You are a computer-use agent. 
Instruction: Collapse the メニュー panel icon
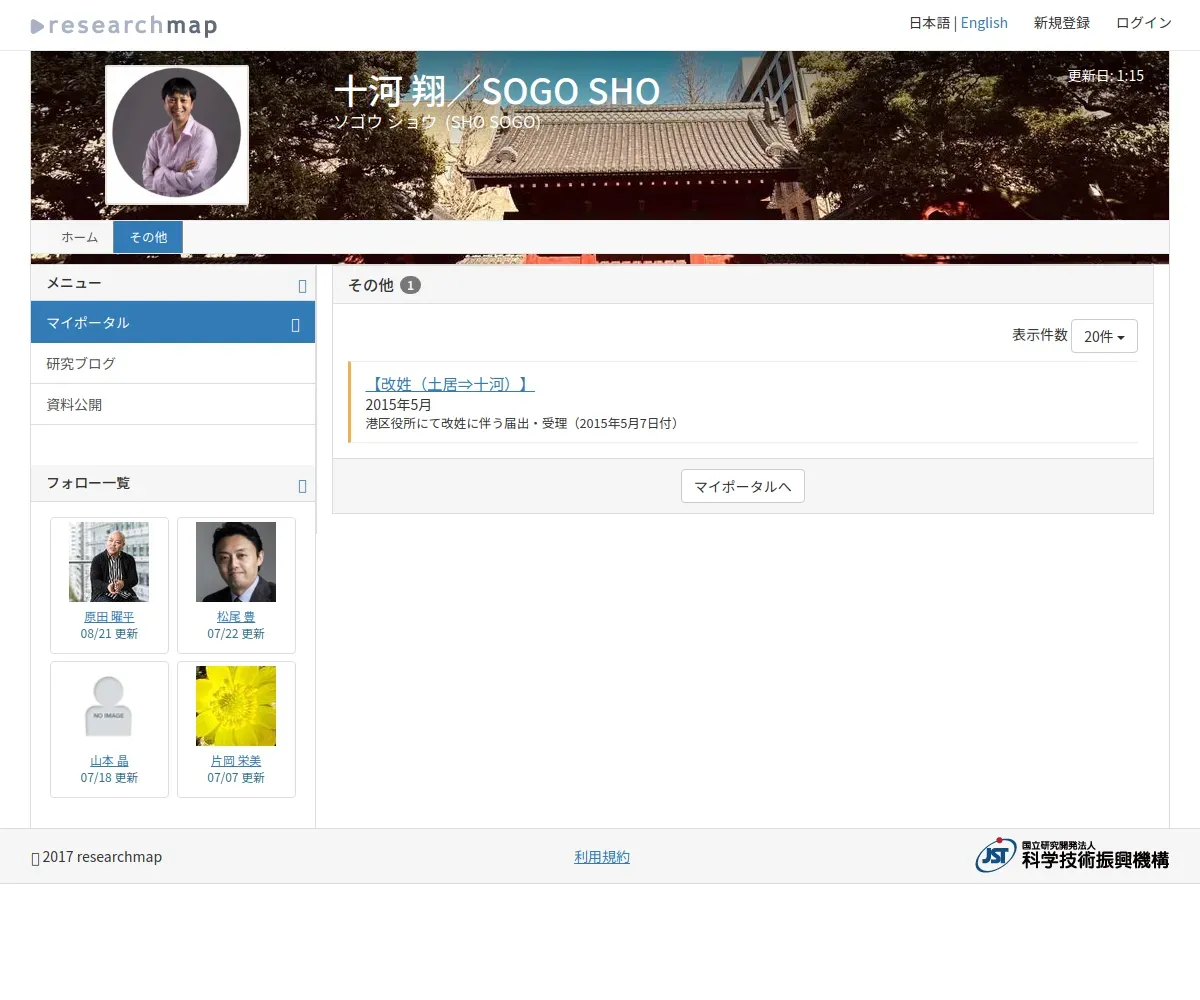pos(303,286)
